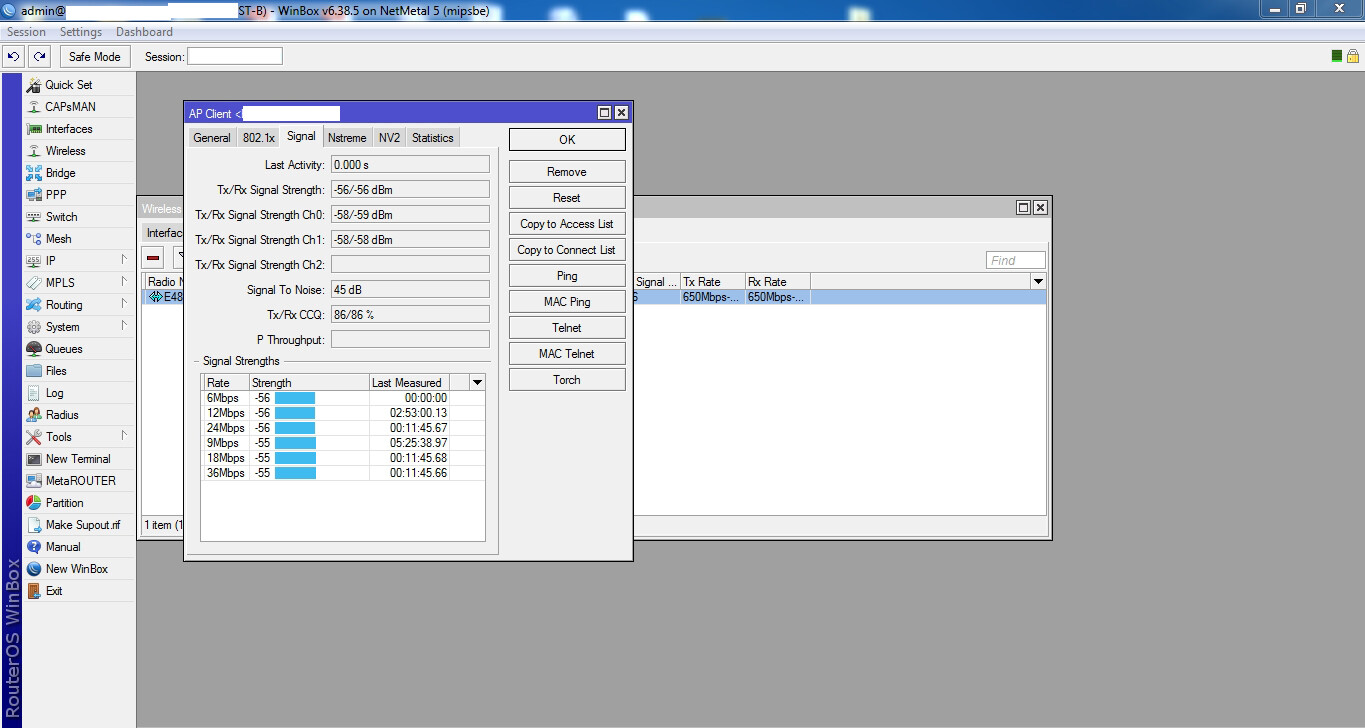Expand the Tools submenu arrow
Screen dimensions: 1365x728
[x=124, y=436]
